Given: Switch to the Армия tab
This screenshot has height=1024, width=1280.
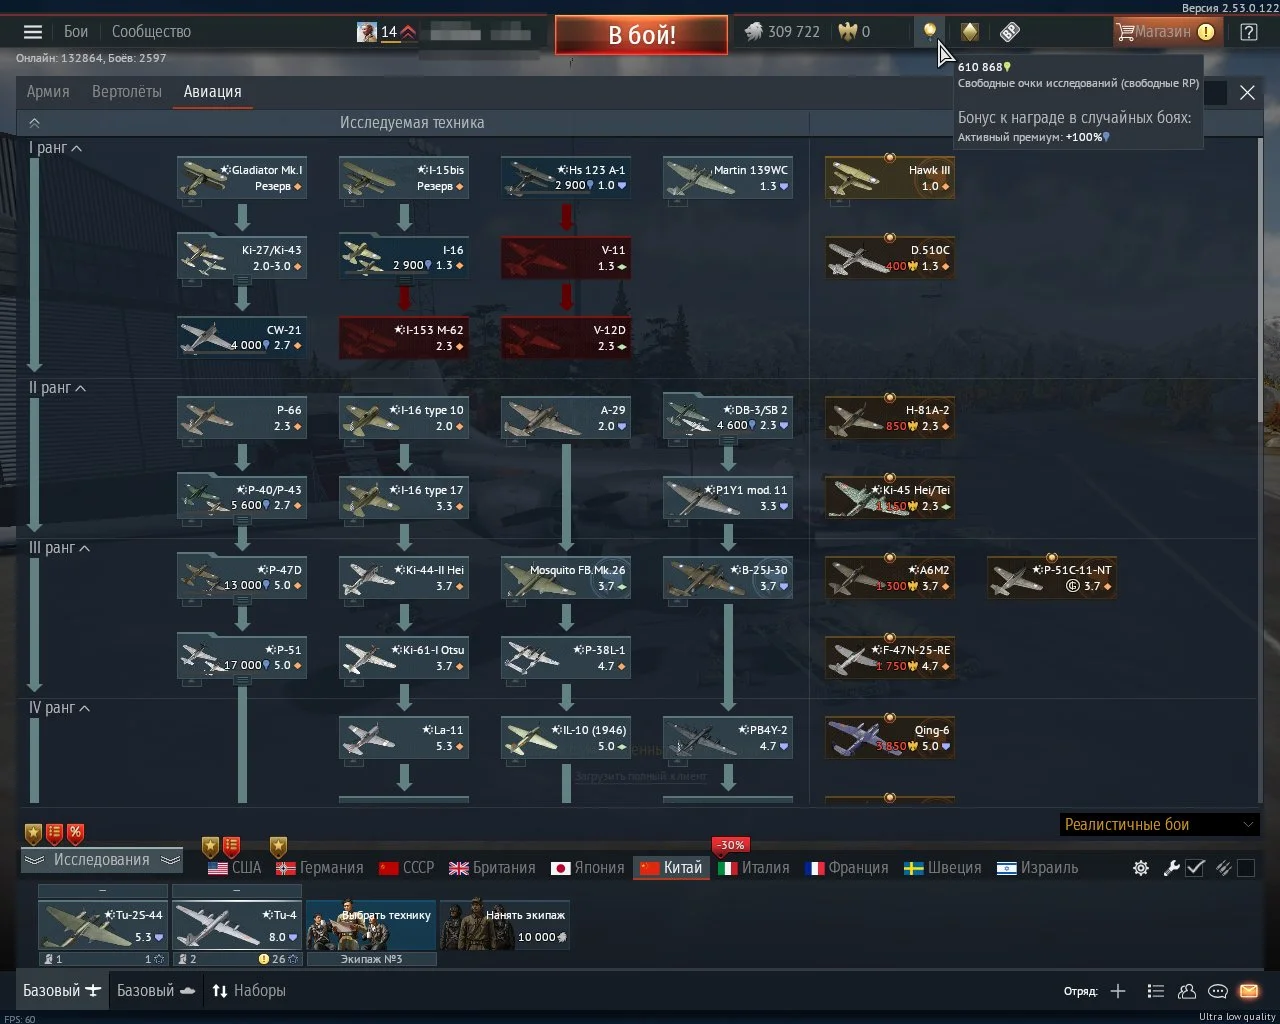Looking at the screenshot, I should click(x=48, y=92).
